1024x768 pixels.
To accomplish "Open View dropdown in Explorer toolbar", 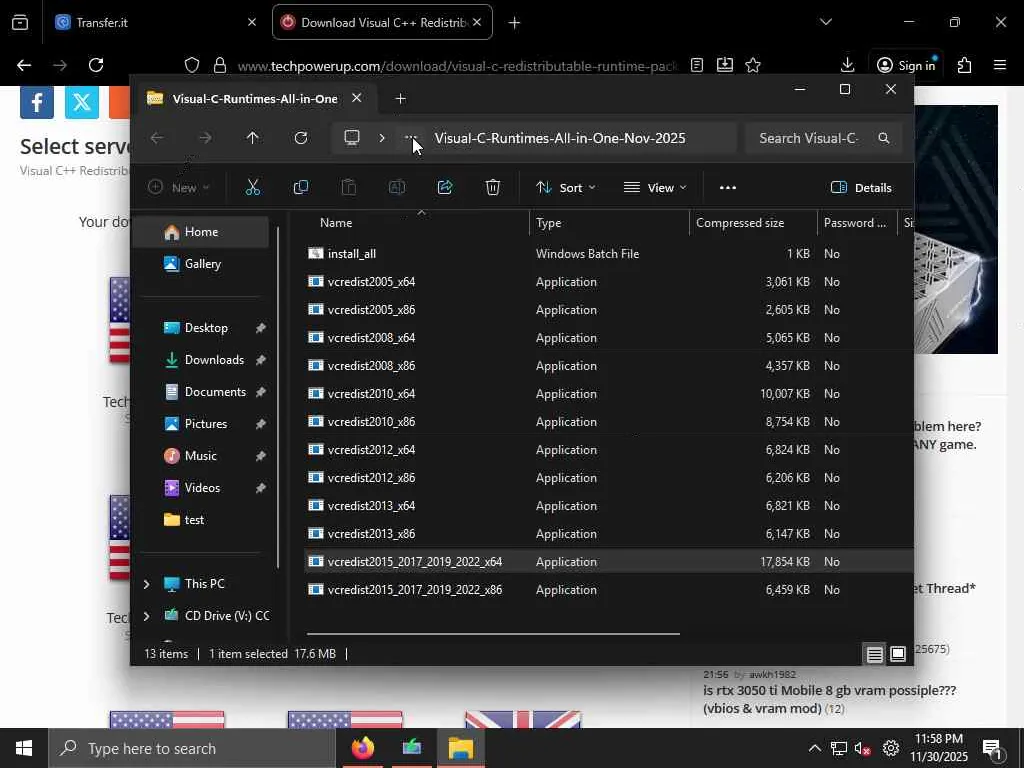I will click(655, 187).
